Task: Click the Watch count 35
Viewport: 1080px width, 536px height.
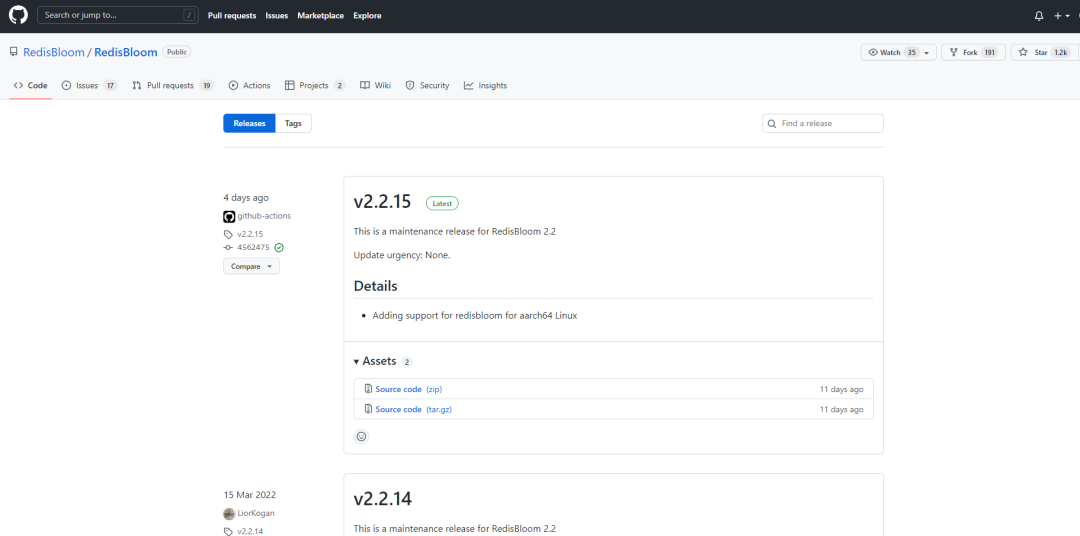Action: pos(912,52)
